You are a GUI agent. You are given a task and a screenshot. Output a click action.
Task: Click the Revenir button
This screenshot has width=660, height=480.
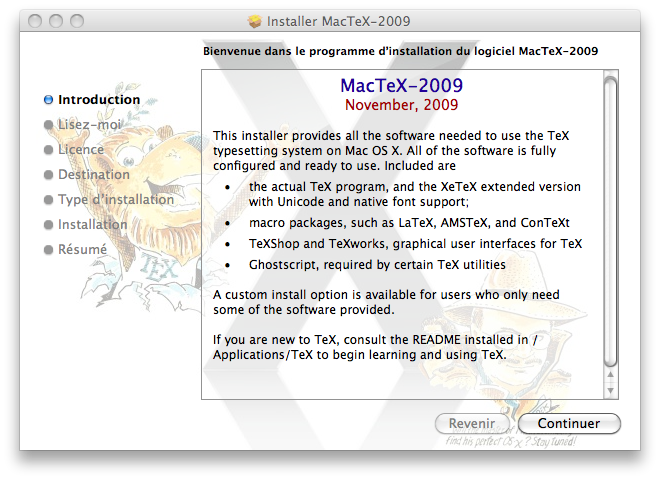(472, 423)
